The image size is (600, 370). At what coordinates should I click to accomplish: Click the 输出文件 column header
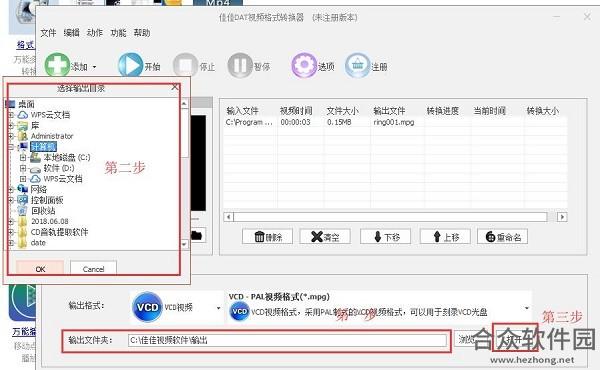(389, 111)
